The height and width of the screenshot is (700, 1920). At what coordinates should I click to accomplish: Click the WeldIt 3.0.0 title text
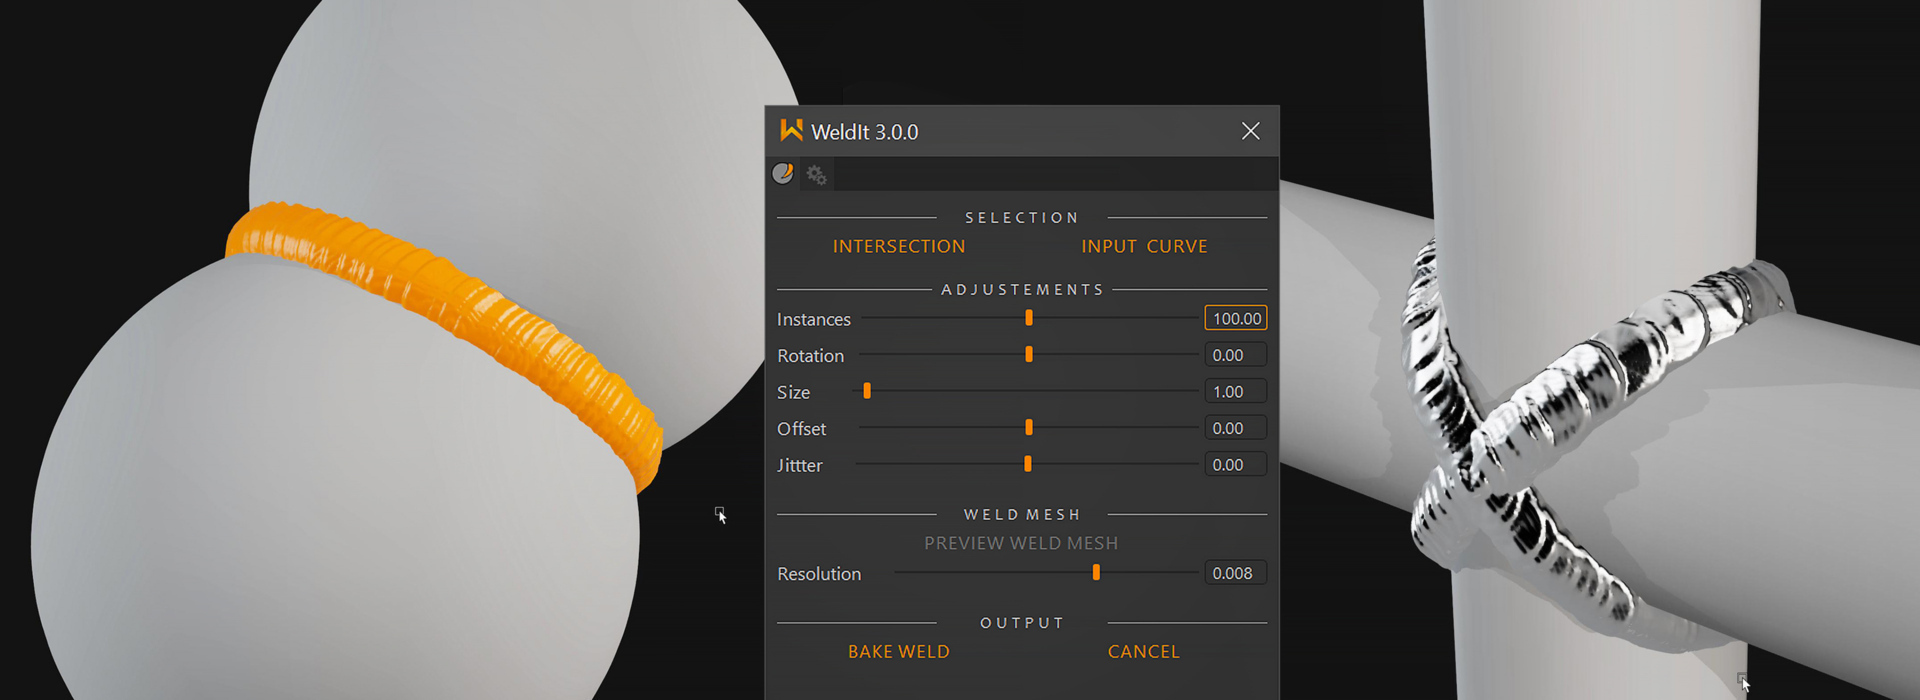tap(865, 132)
